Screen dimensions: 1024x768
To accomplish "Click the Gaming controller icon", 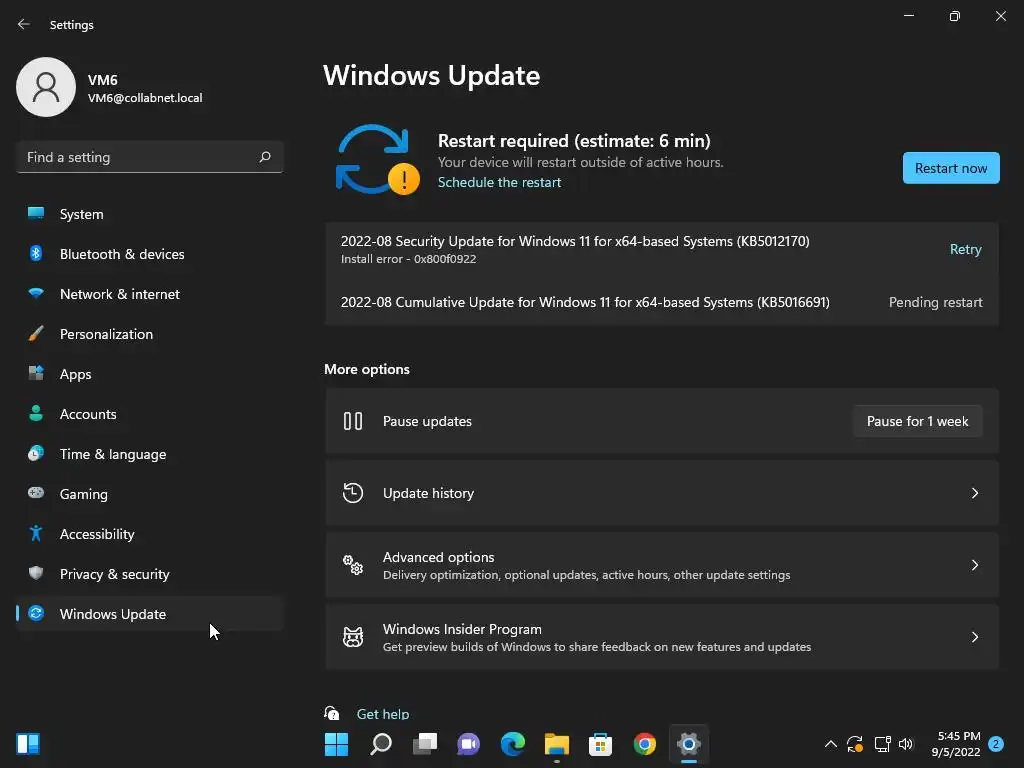I will pos(36,493).
